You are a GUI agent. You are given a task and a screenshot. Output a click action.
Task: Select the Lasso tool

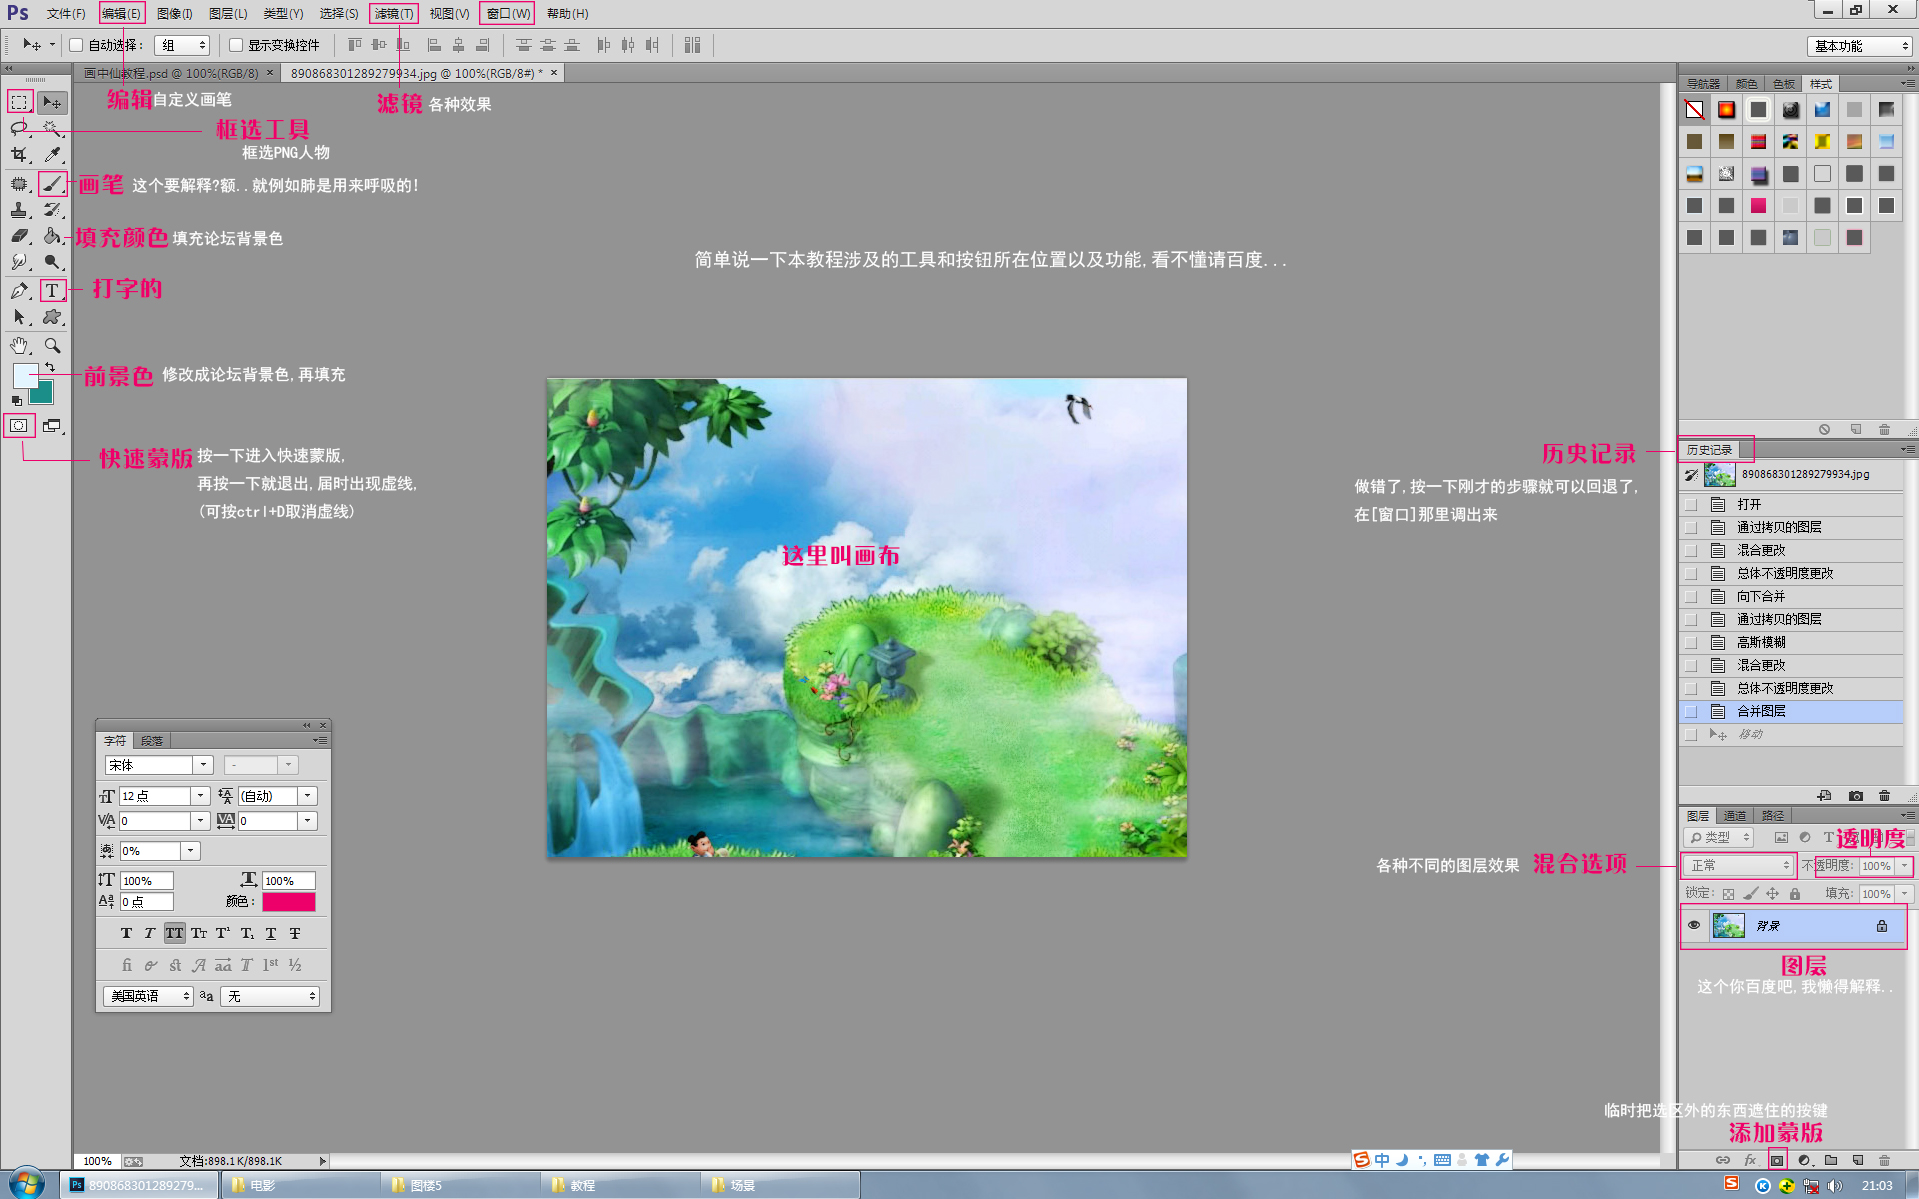point(19,128)
